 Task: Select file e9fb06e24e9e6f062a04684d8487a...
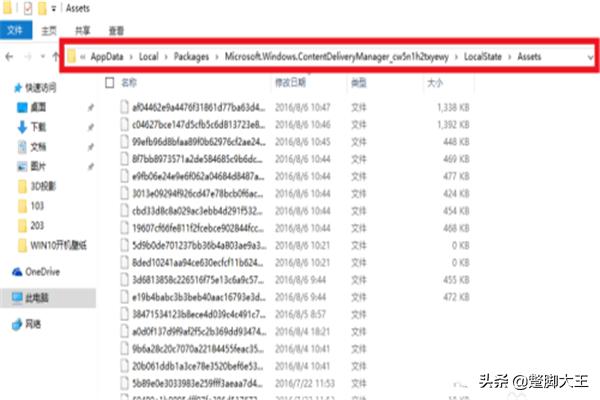click(198, 176)
